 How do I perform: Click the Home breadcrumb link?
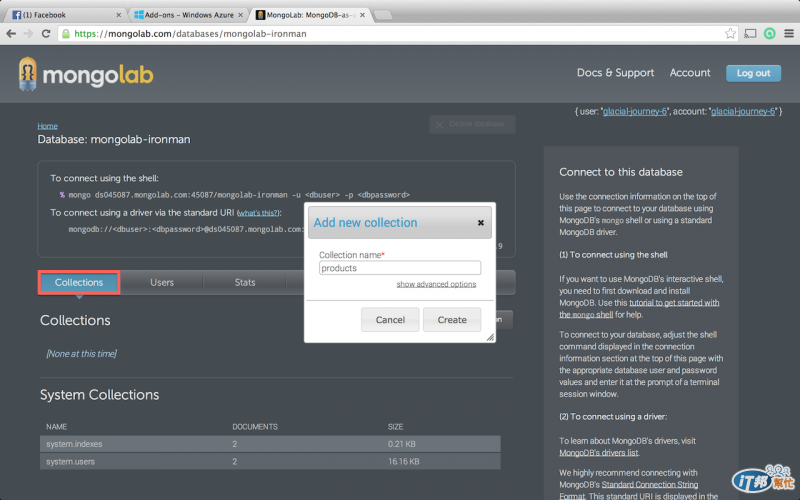pyautogui.click(x=47, y=126)
